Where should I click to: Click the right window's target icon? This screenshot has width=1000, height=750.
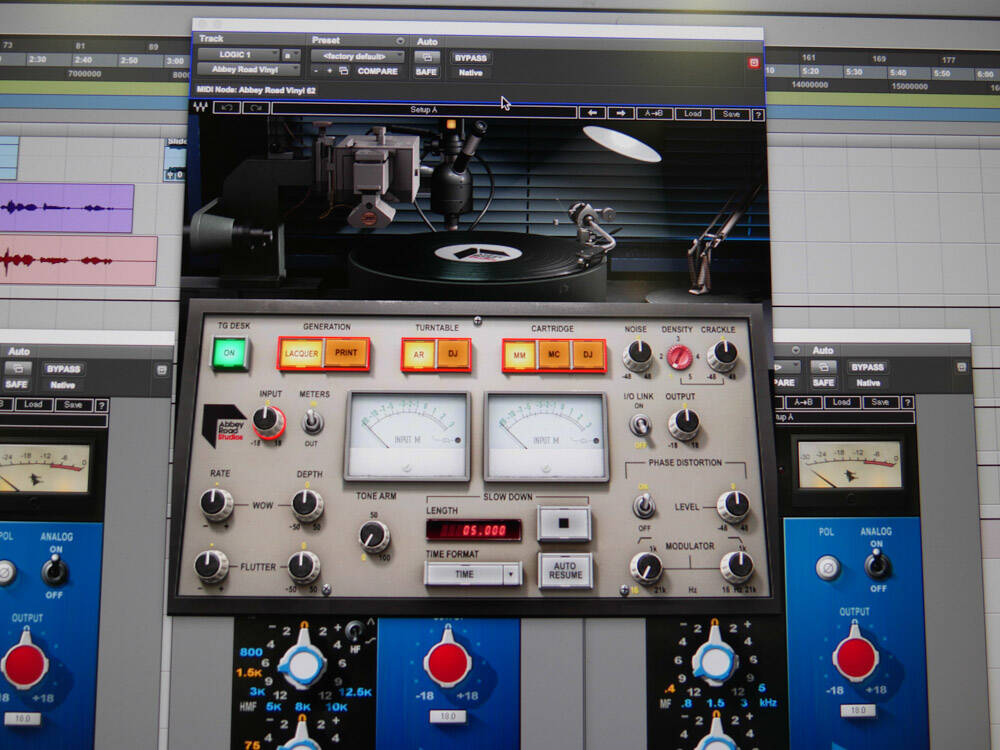pos(961,367)
